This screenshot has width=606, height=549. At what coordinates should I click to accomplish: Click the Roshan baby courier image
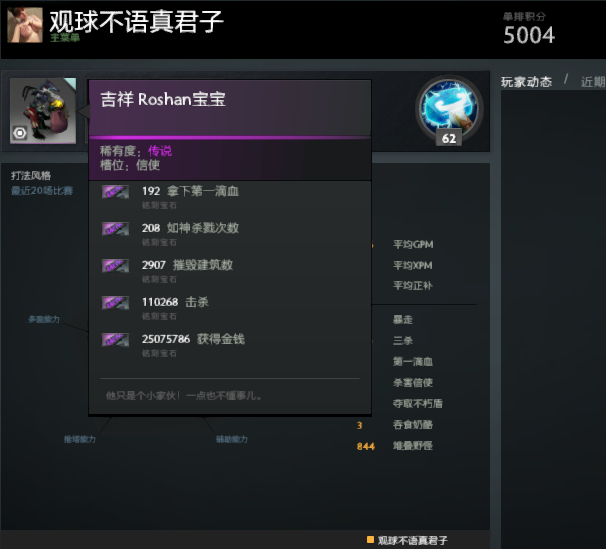tap(43, 111)
